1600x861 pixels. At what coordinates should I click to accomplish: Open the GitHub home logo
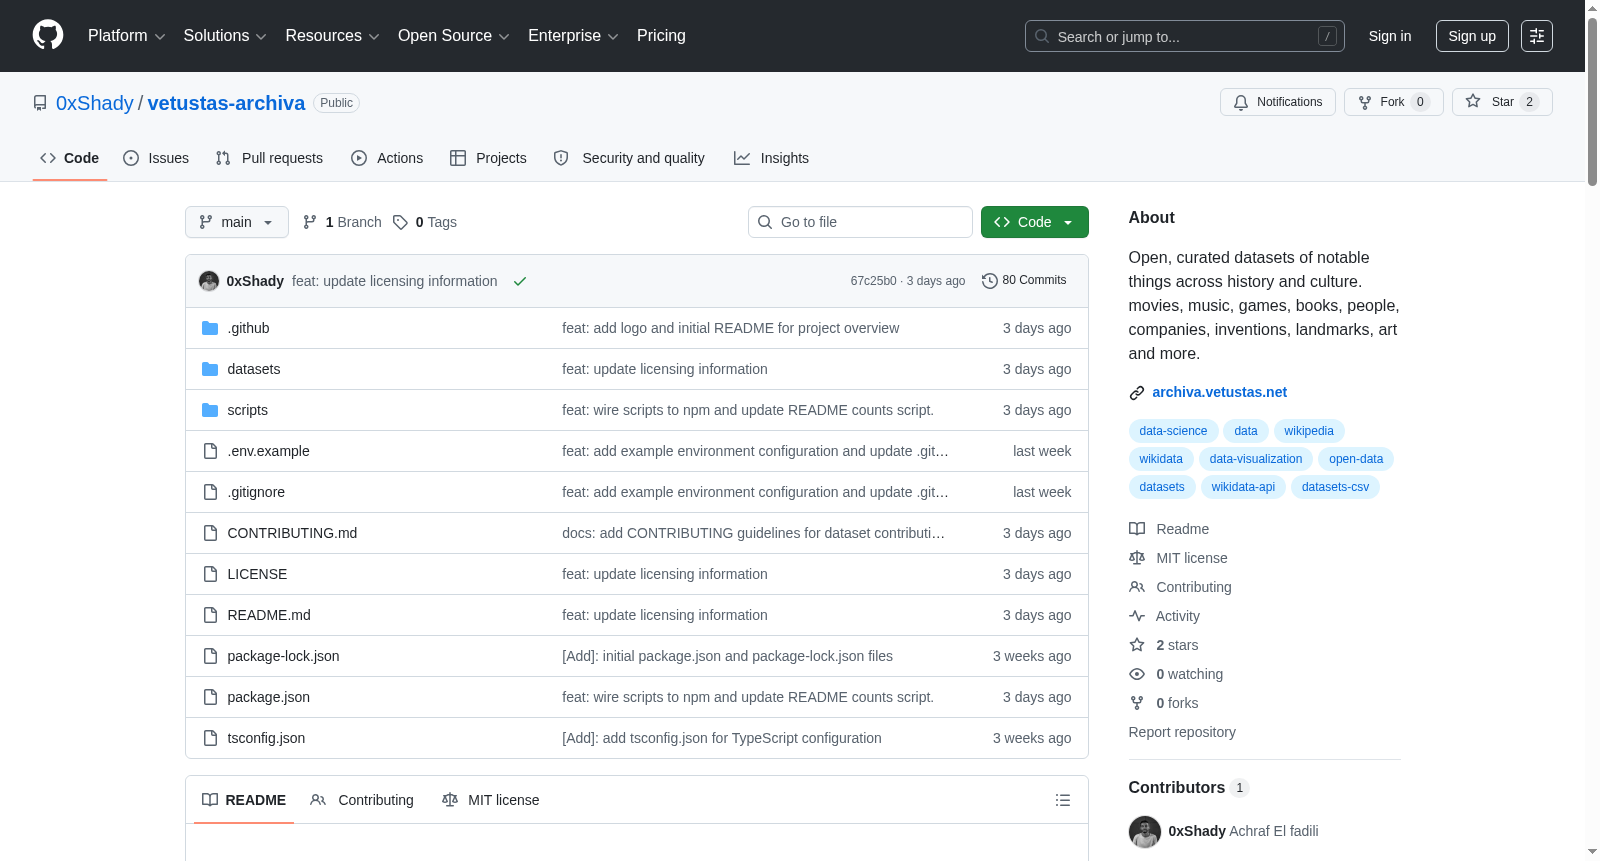[48, 36]
